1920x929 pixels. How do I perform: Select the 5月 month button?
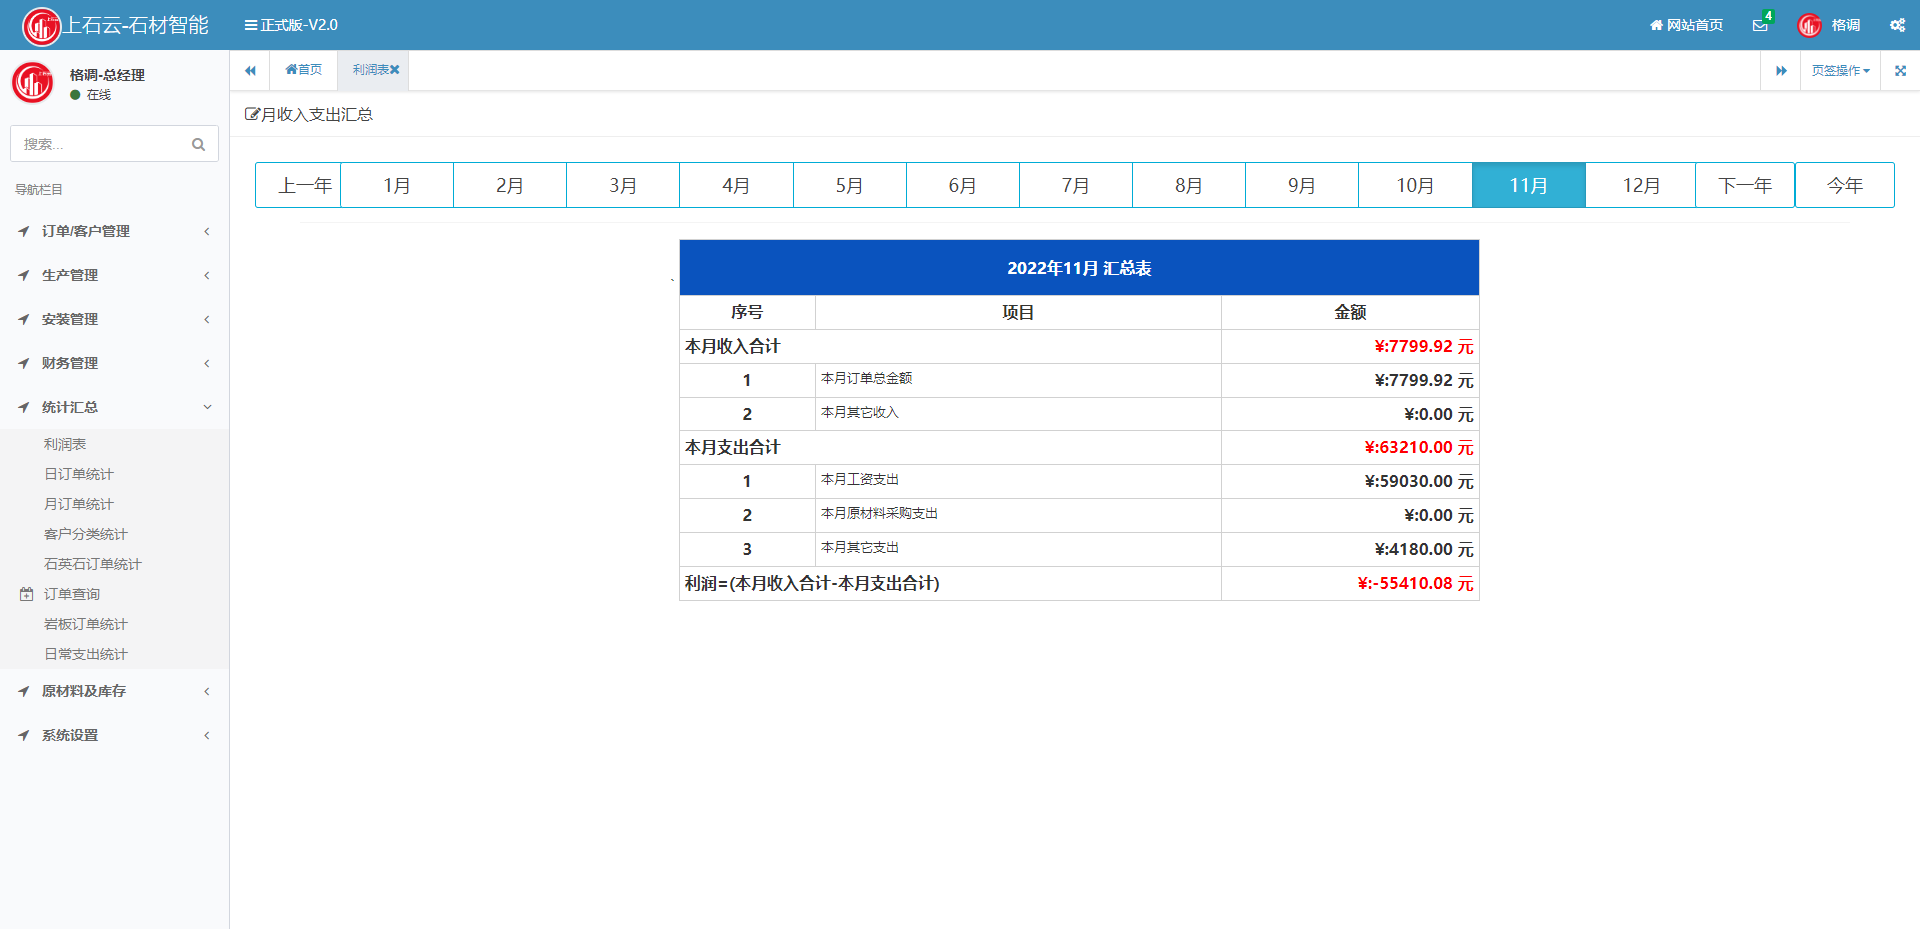(850, 185)
